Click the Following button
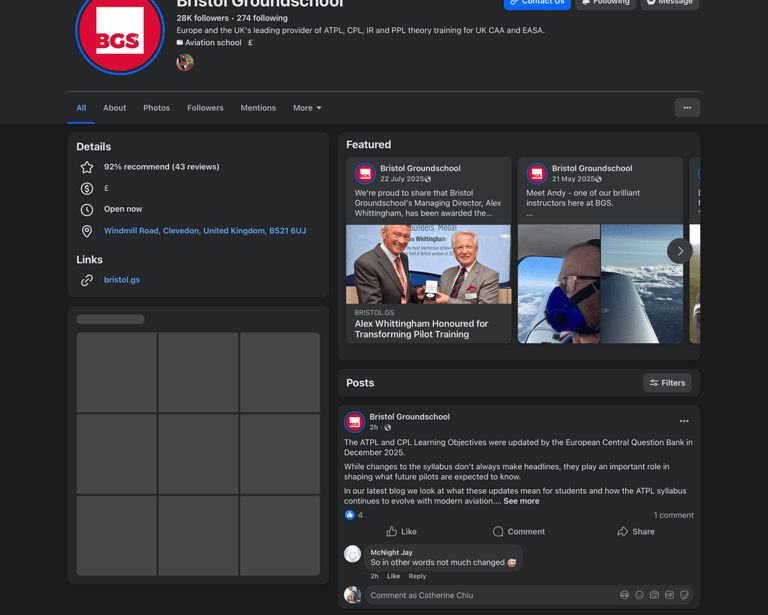The image size is (768, 615). [x=605, y=3]
